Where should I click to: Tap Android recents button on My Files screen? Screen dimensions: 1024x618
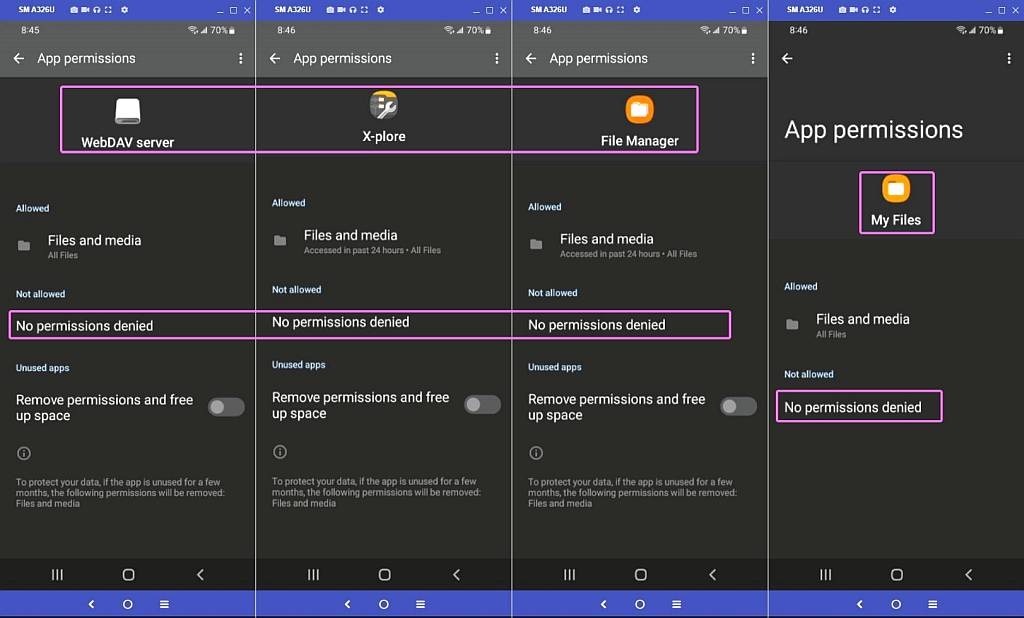[x=825, y=574]
